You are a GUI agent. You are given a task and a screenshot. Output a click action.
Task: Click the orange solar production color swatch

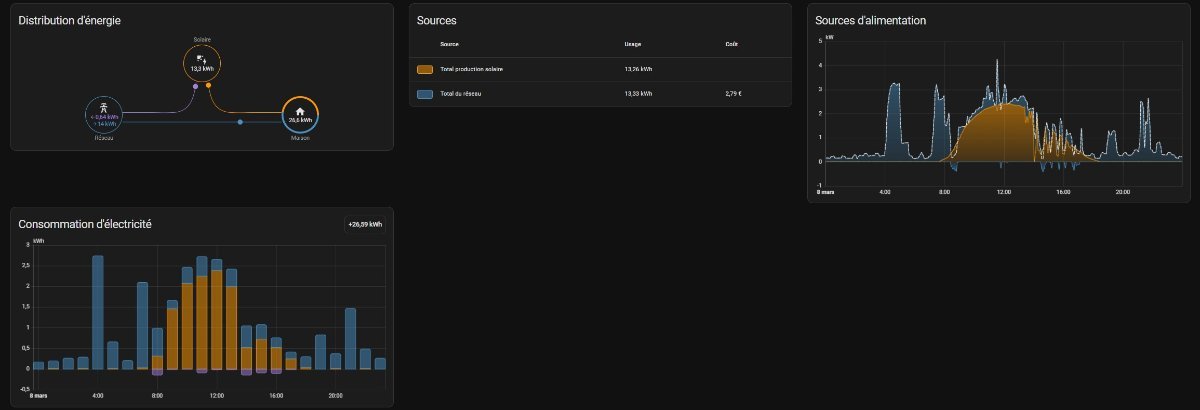coord(425,69)
